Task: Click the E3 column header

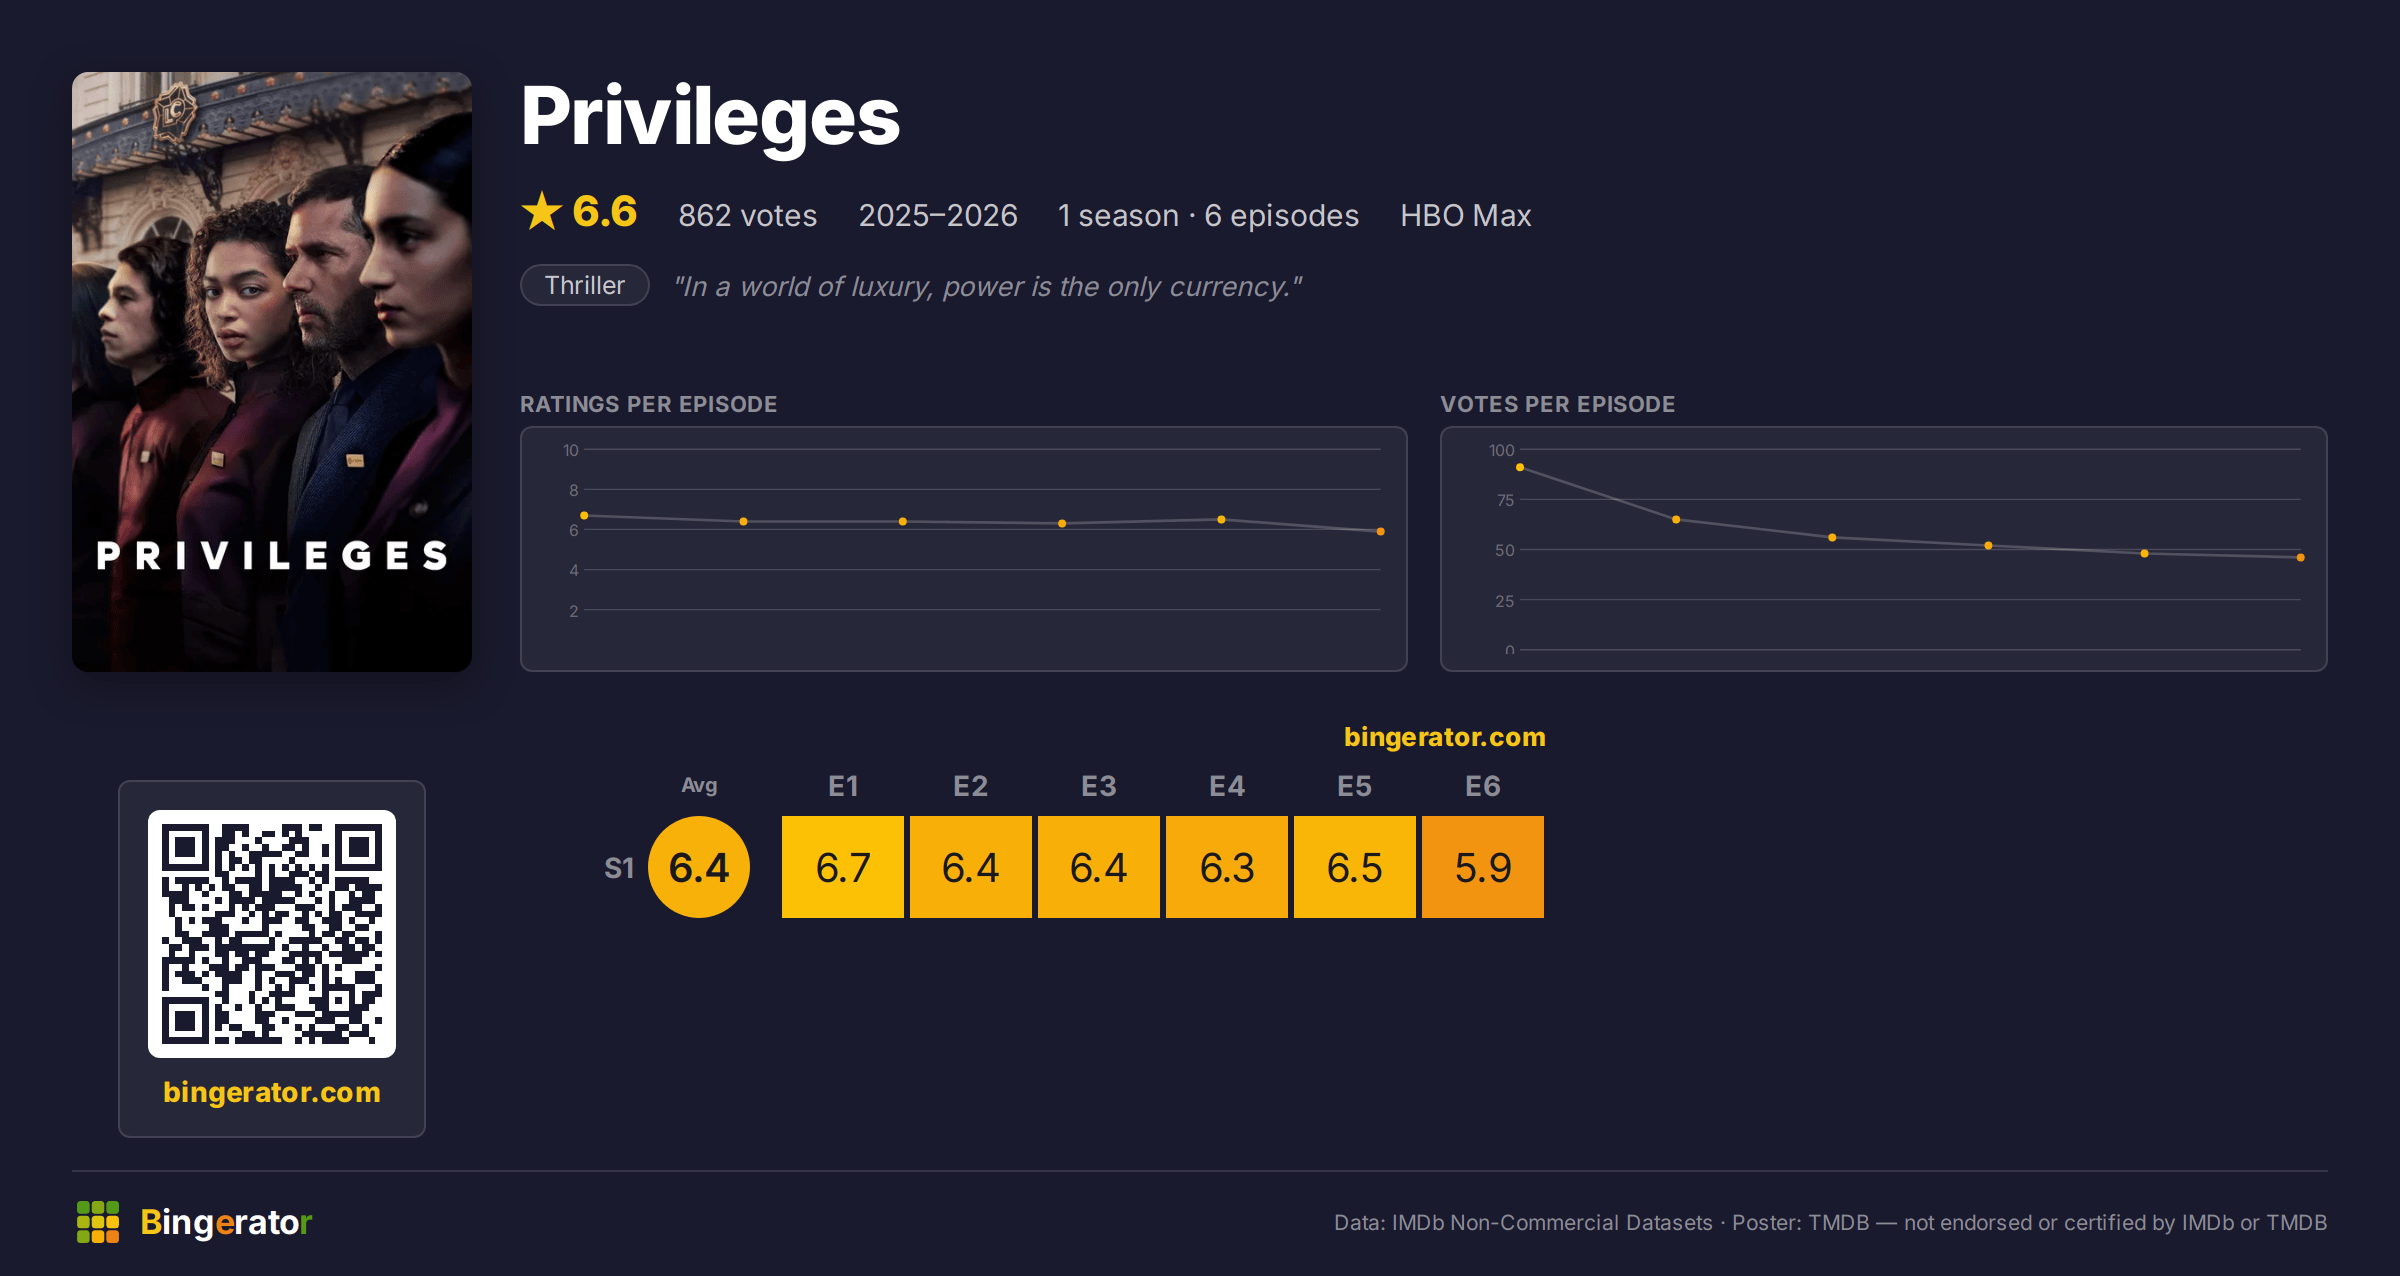Action: click(1098, 786)
